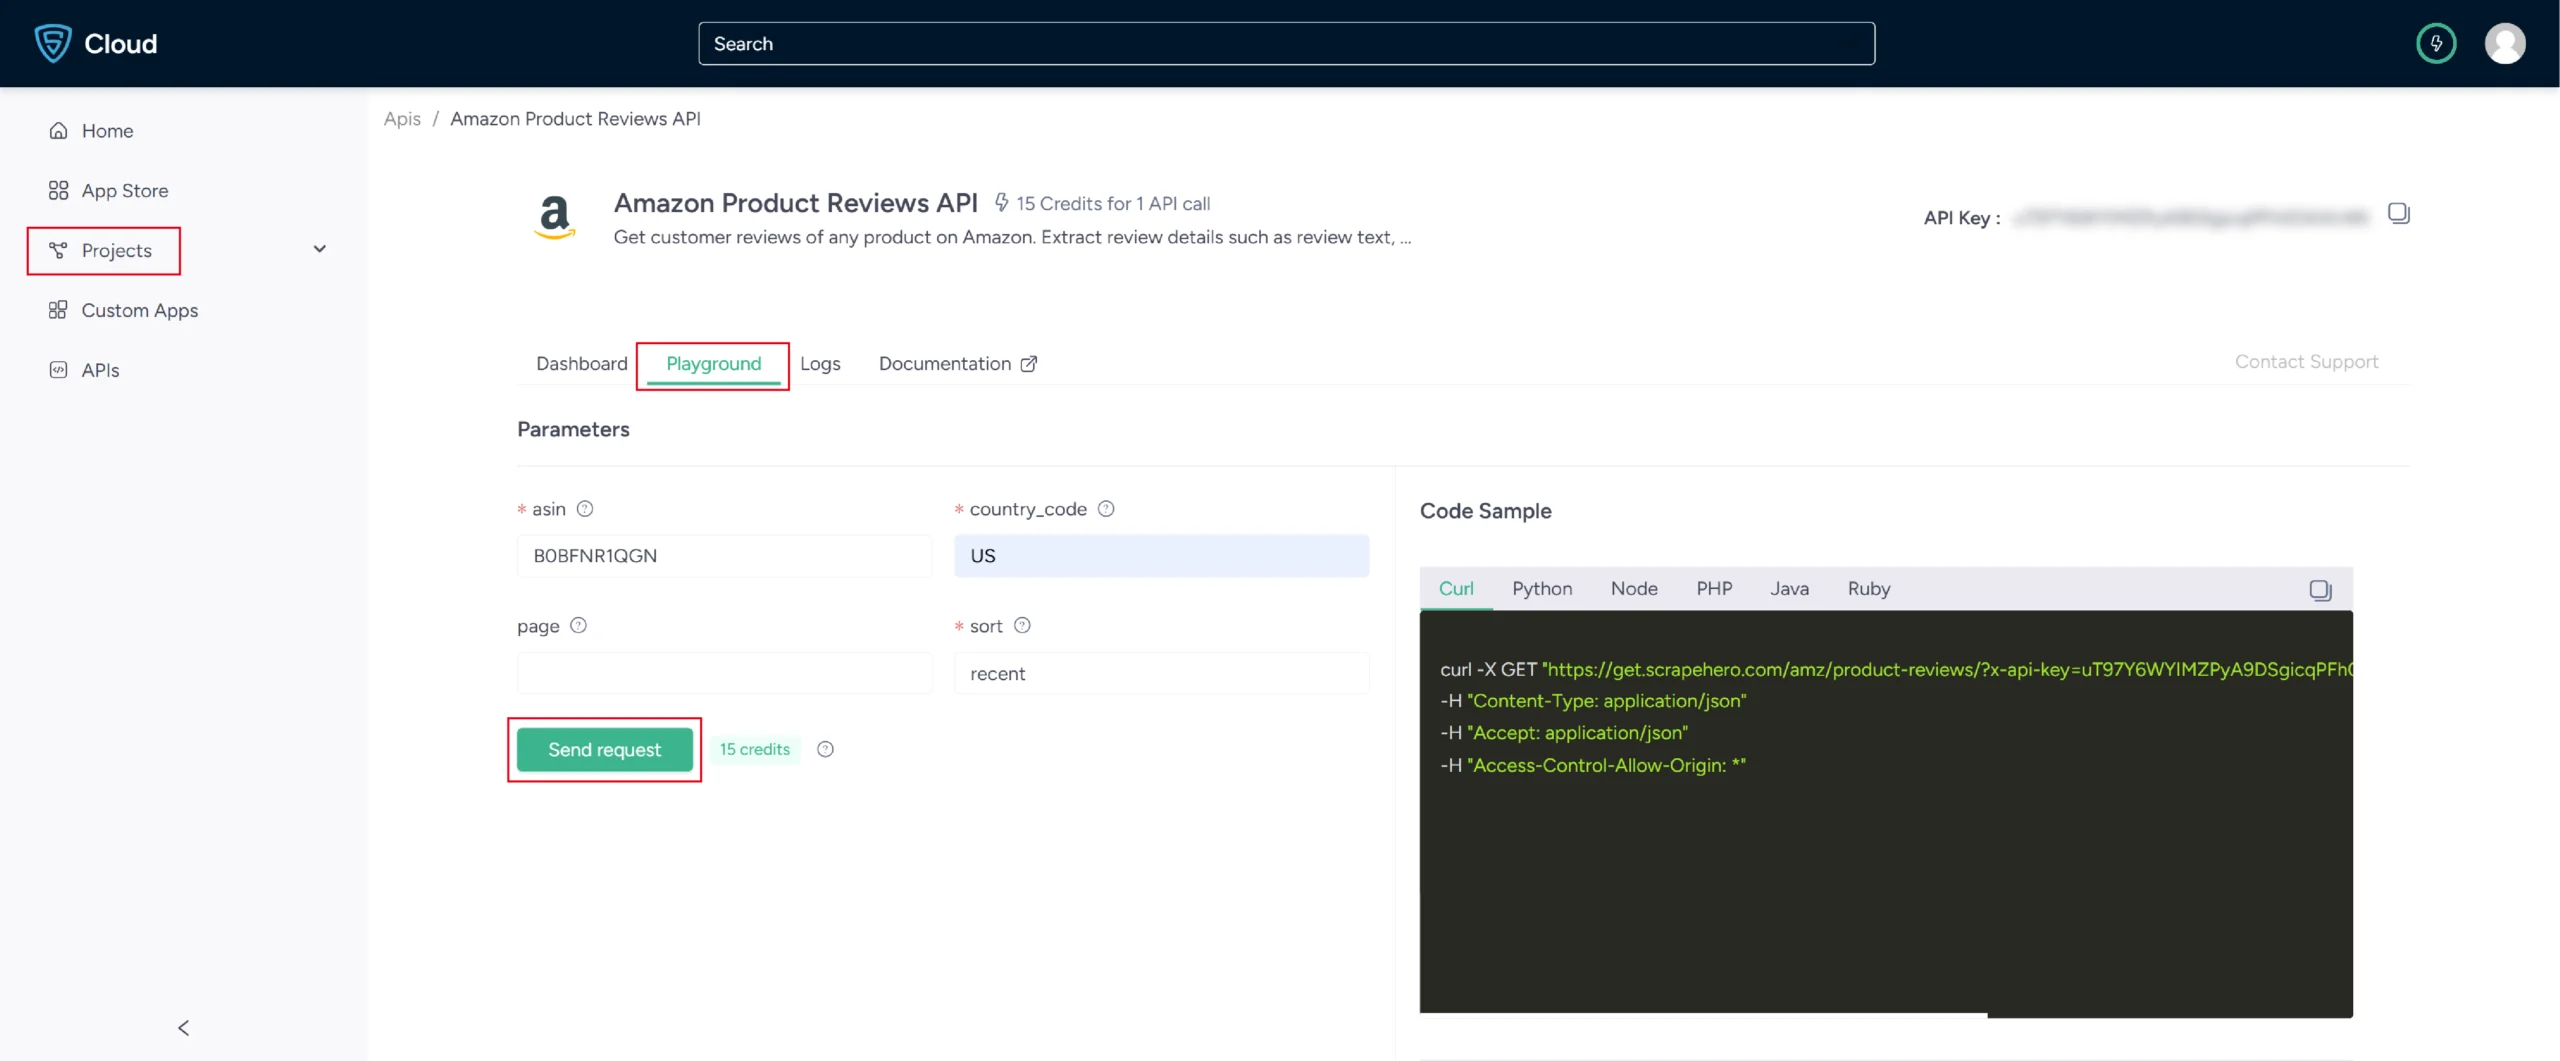Expand the Projects chevron

[x=320, y=249]
